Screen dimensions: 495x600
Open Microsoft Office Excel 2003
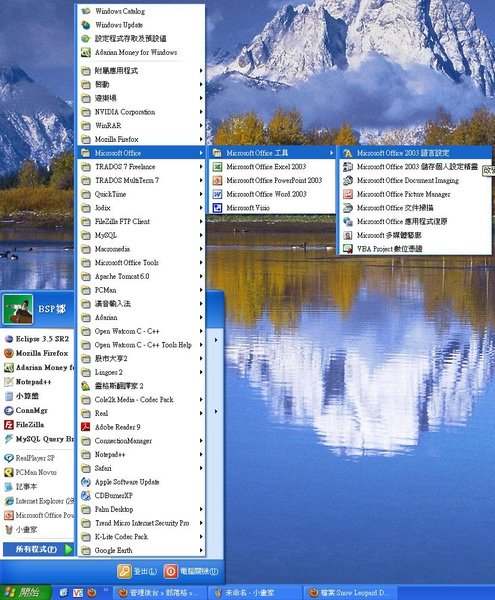click(x=272, y=166)
